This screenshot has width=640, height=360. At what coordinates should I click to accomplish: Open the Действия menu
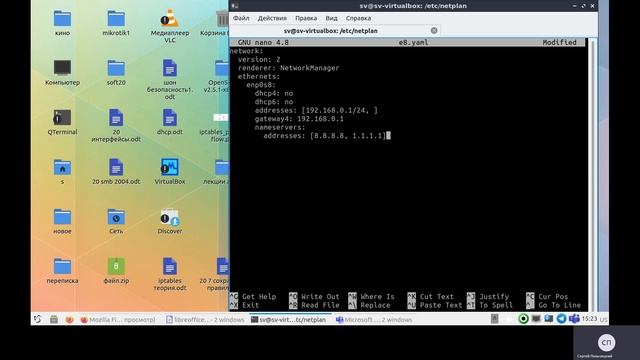(x=272, y=18)
